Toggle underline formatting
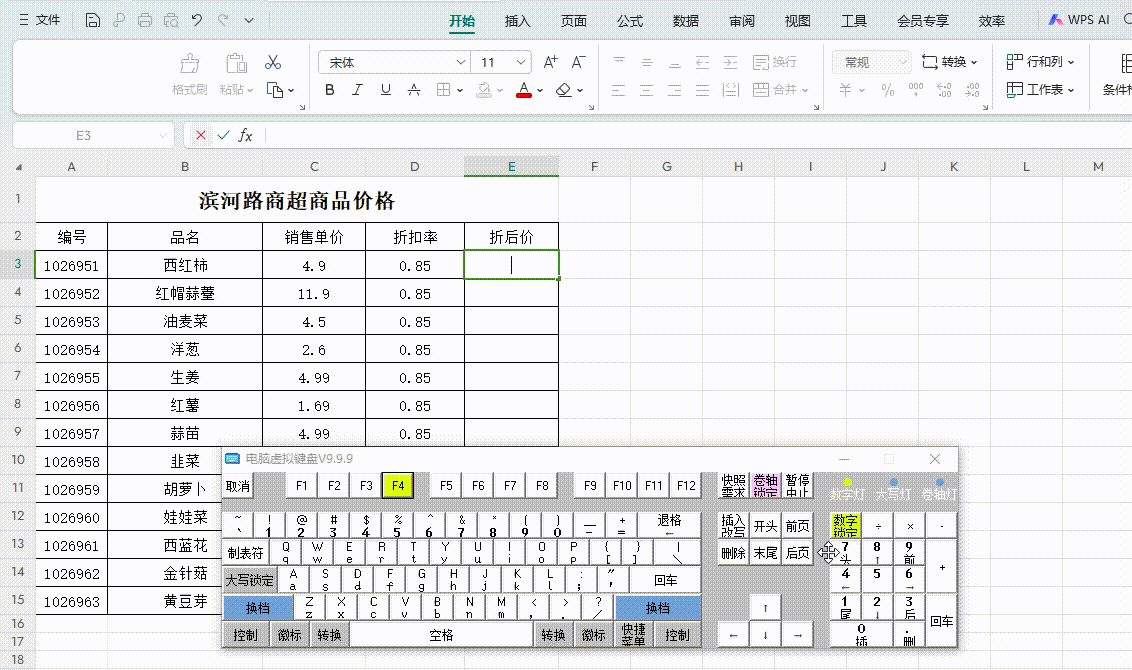 point(386,90)
